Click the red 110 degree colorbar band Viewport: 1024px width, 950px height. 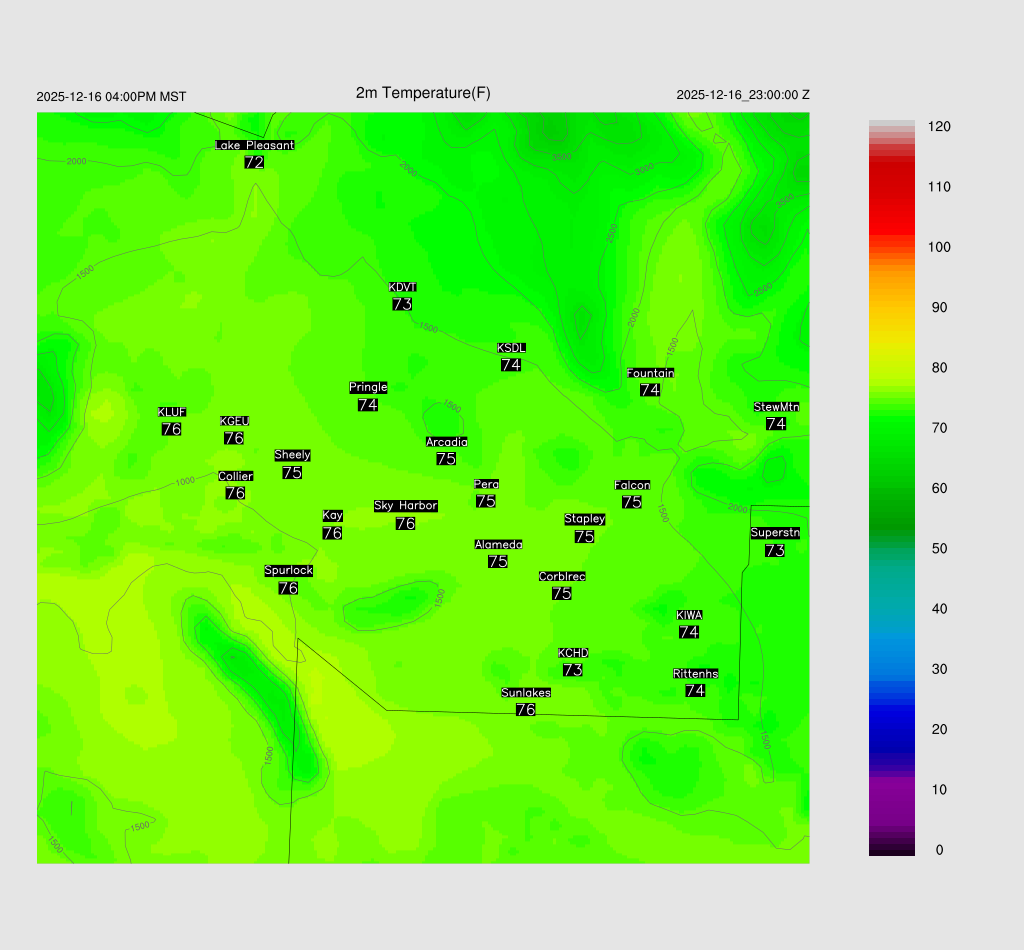click(891, 187)
